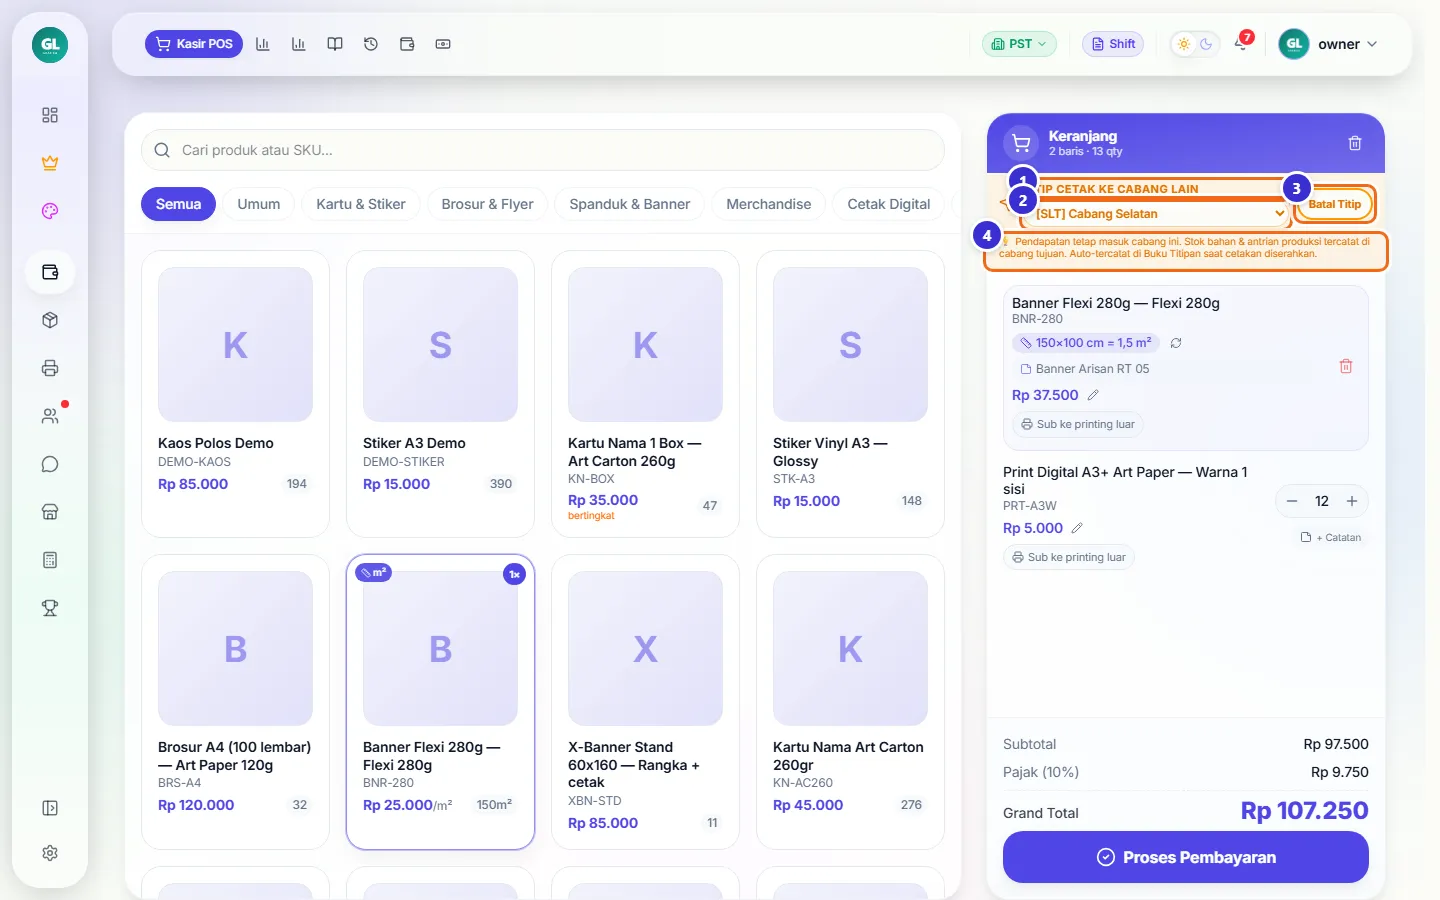The image size is (1440, 900).
Task: Click the notification bell icon
Action: (x=1241, y=44)
